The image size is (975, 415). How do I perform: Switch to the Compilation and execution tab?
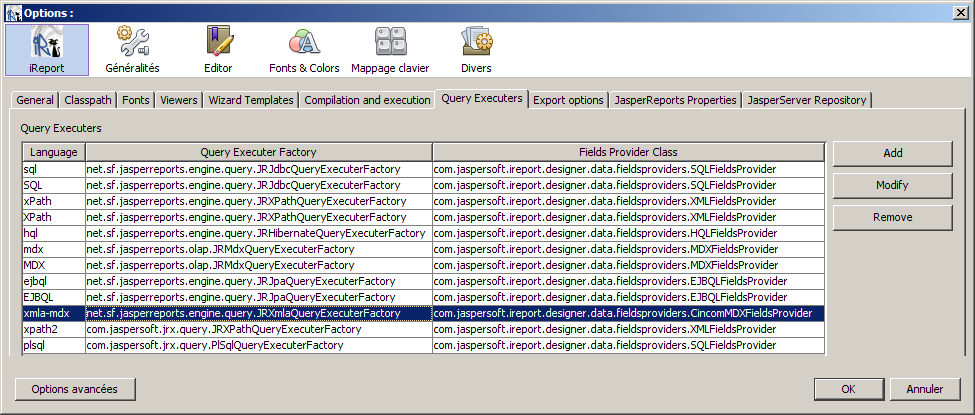[367, 100]
